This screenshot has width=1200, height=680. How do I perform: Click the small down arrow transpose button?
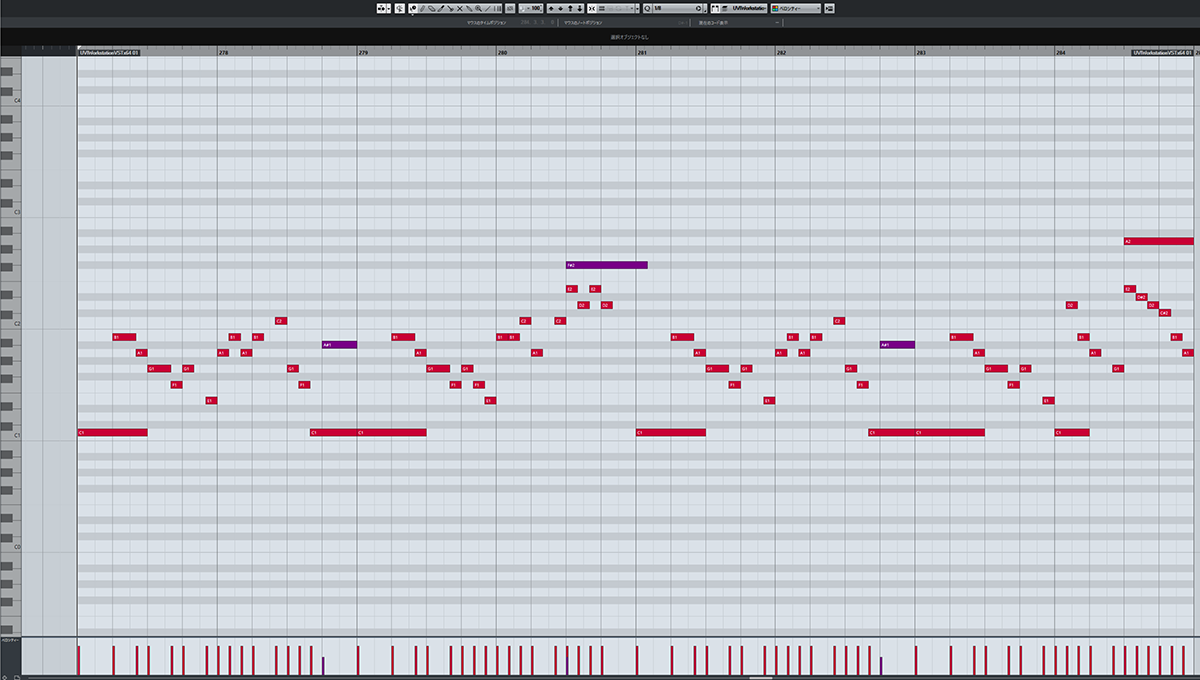point(560,8)
